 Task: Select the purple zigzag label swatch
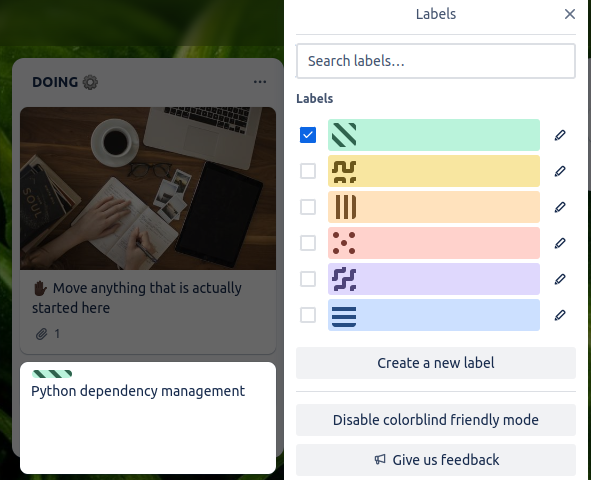pyautogui.click(x=434, y=279)
